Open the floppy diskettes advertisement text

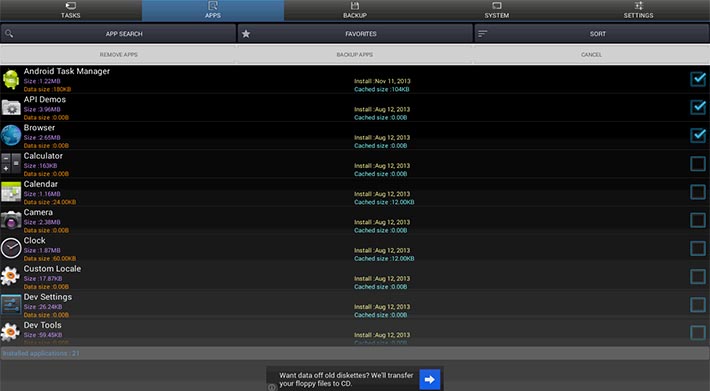pyautogui.click(x=346, y=379)
